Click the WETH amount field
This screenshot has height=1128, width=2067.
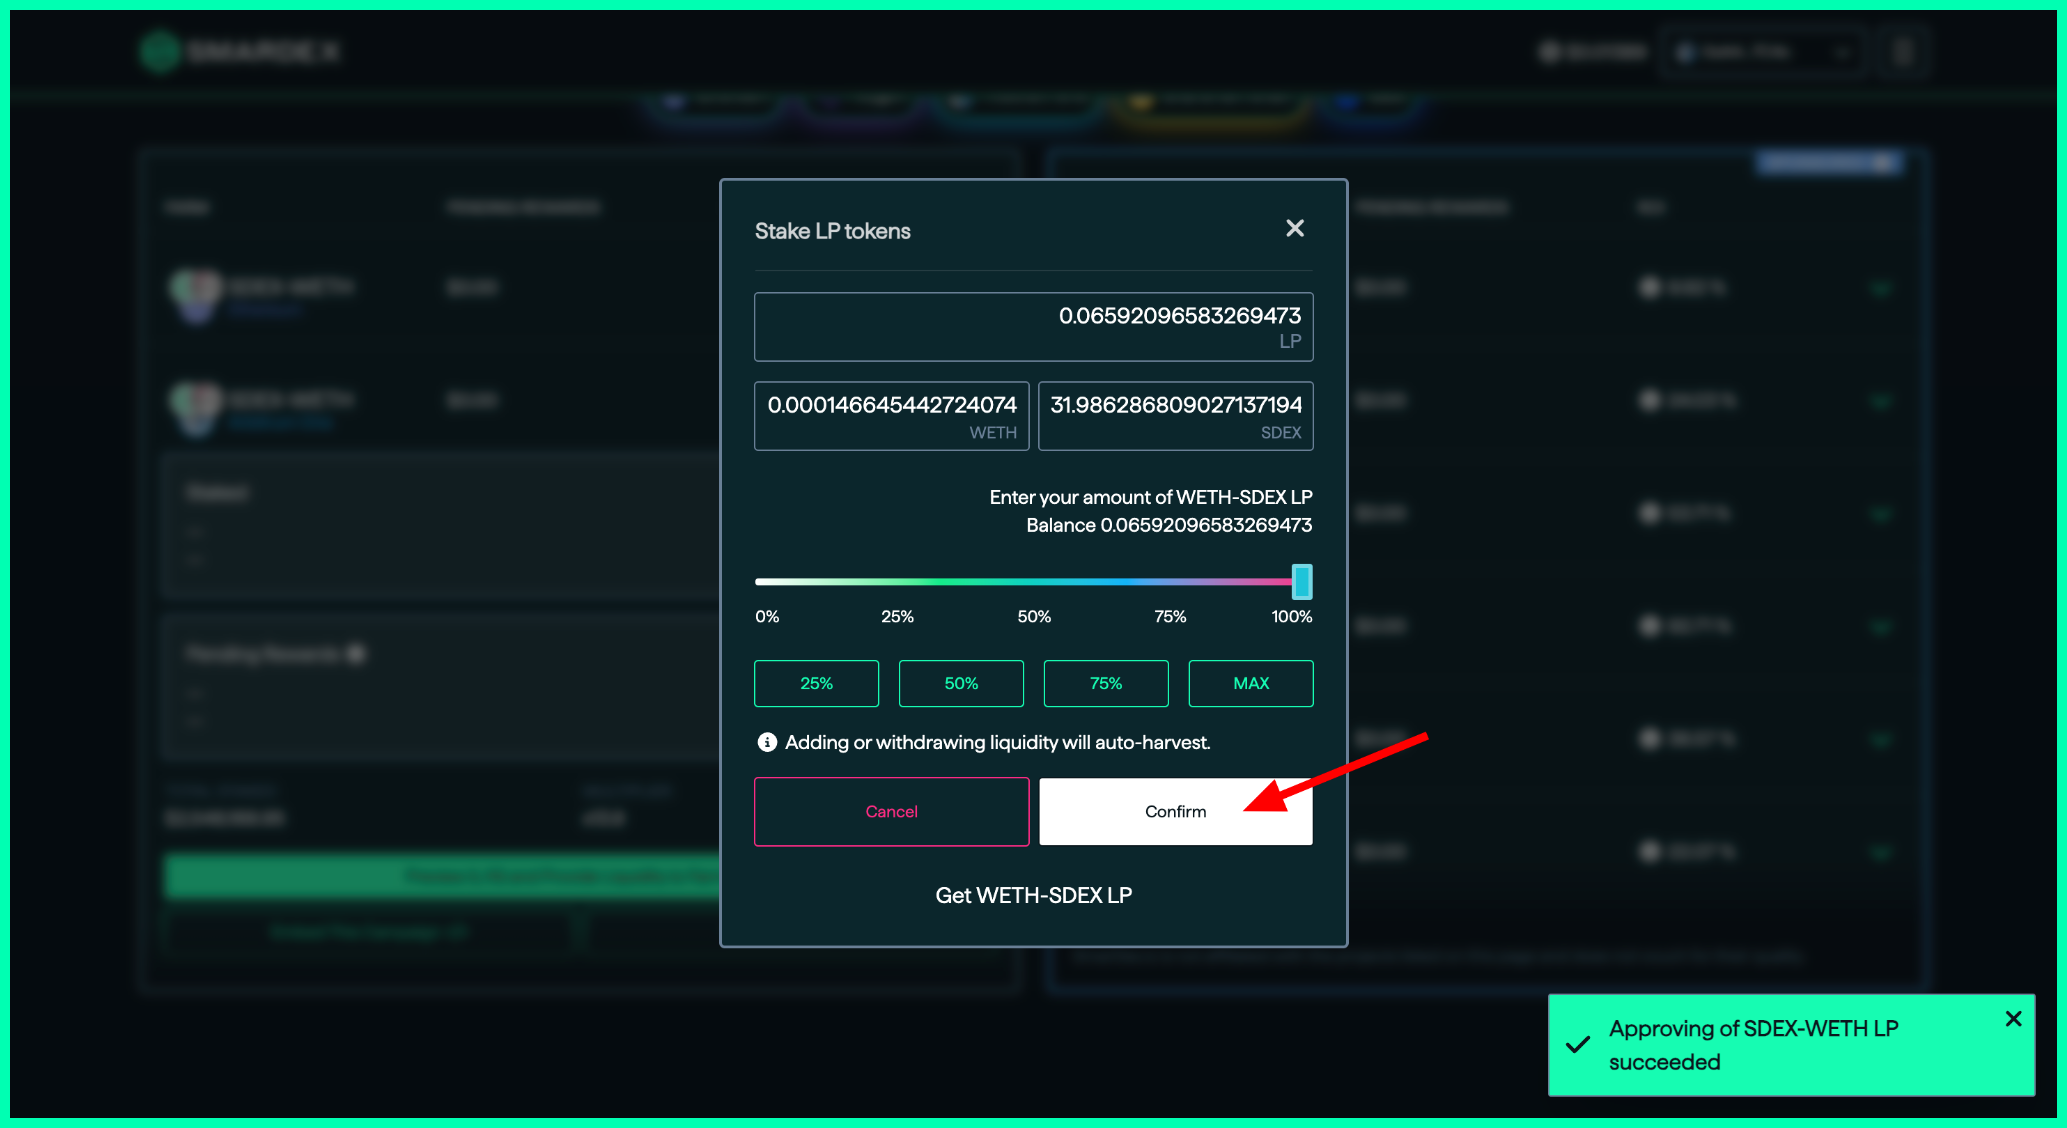click(891, 415)
